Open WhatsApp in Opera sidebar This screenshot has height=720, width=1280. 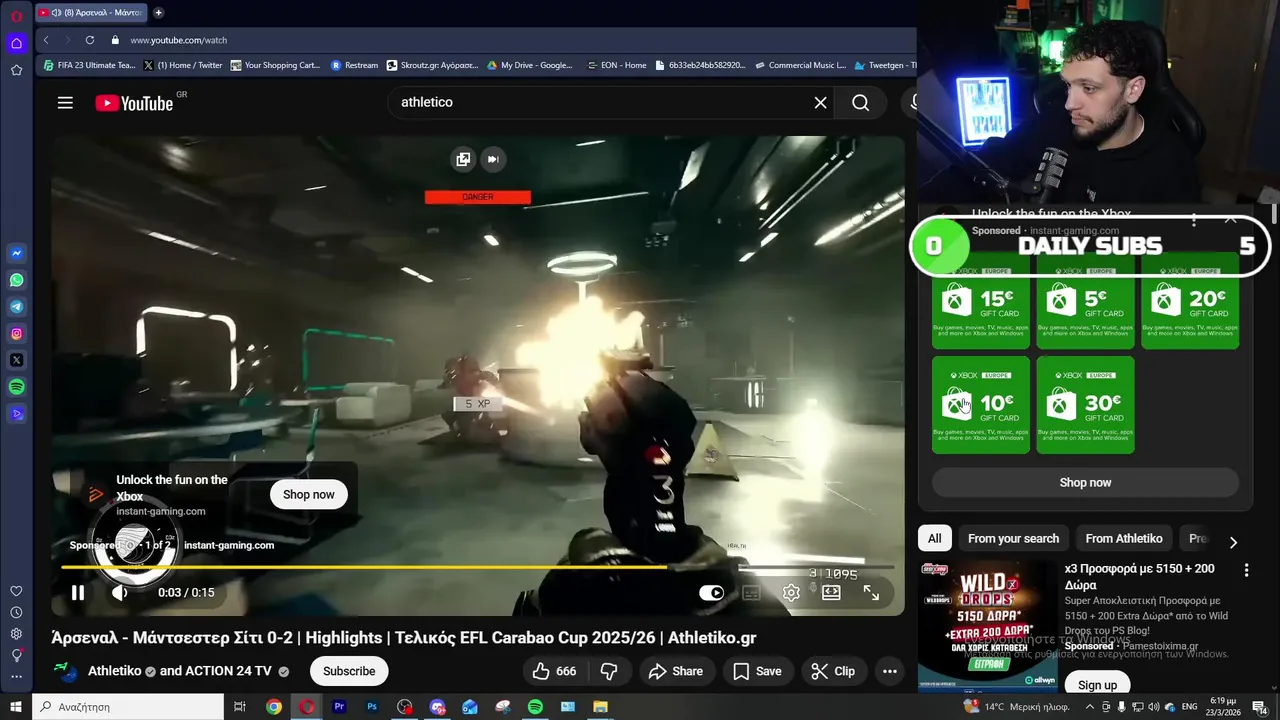[16, 280]
